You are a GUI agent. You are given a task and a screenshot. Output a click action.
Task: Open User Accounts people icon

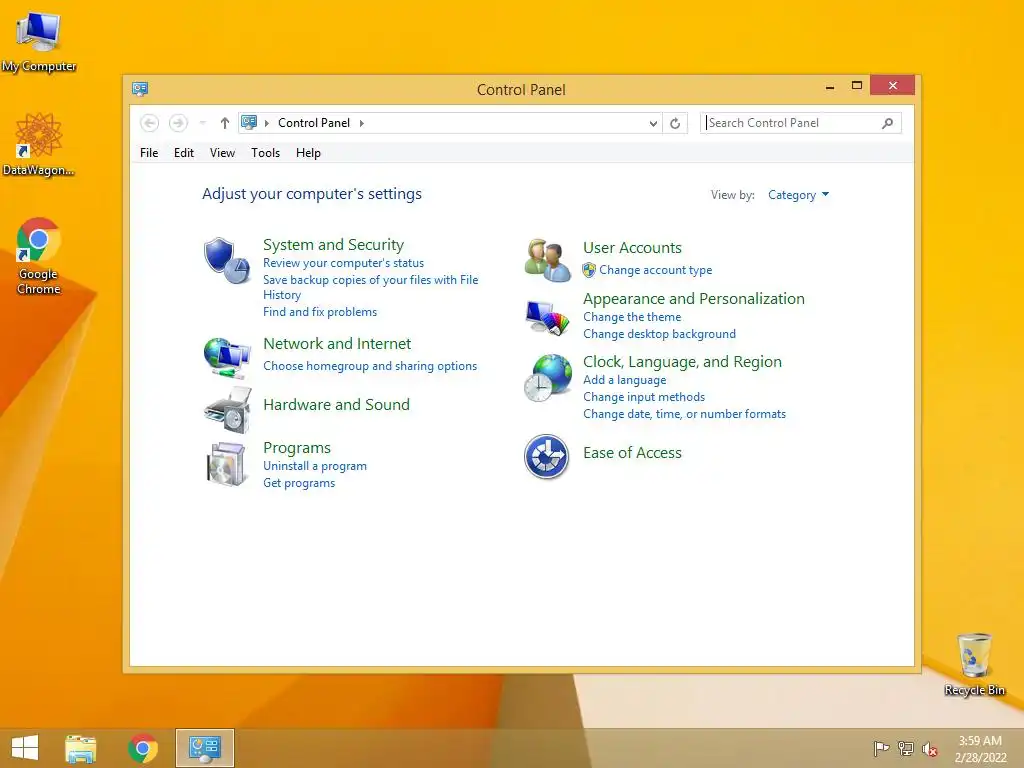(547, 260)
